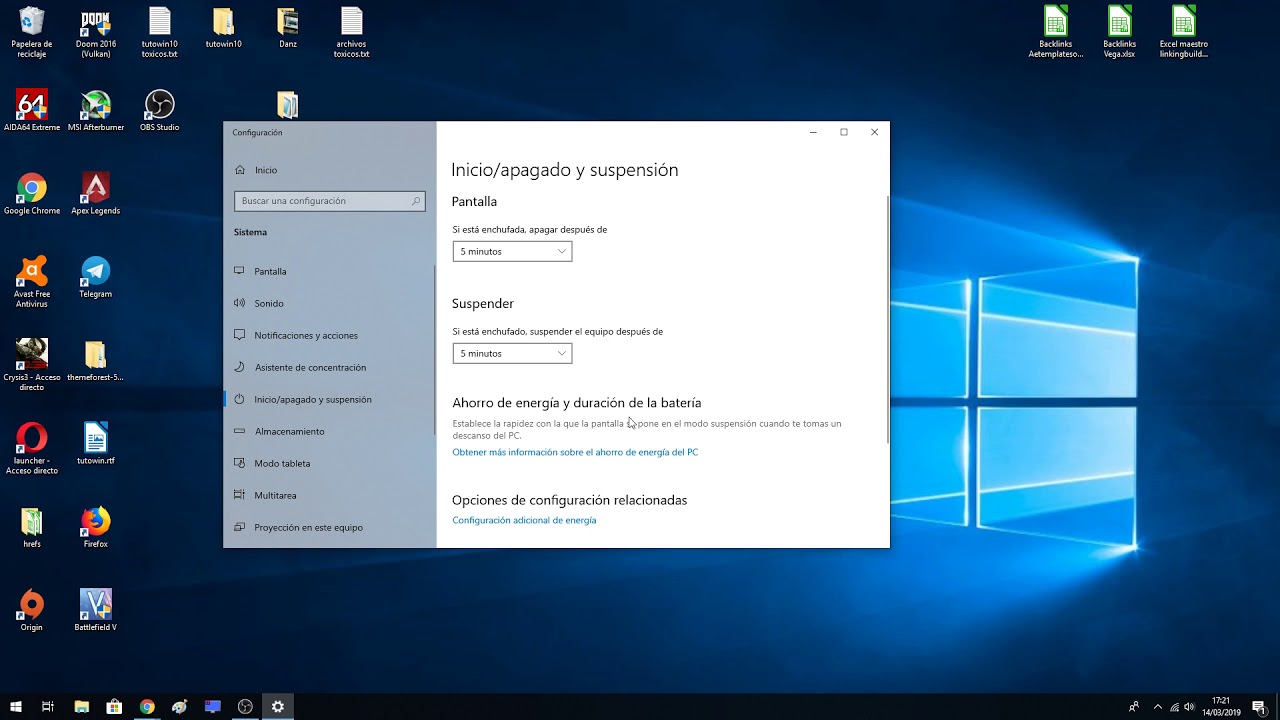This screenshot has width=1280, height=720.
Task: Select the Origin desktop shortcut
Action: [x=32, y=609]
